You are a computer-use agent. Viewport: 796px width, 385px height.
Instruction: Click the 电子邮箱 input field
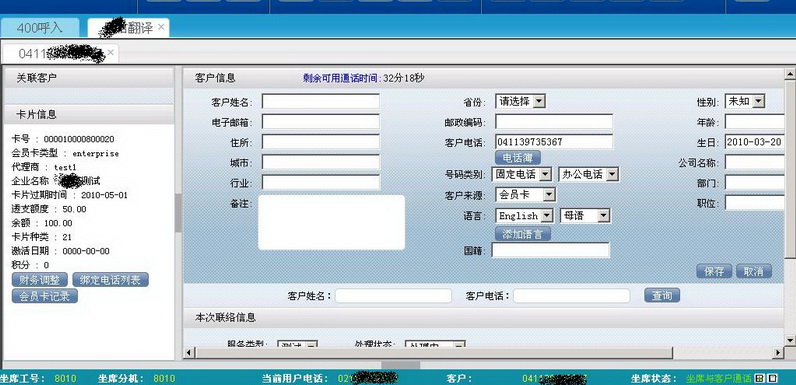click(321, 122)
